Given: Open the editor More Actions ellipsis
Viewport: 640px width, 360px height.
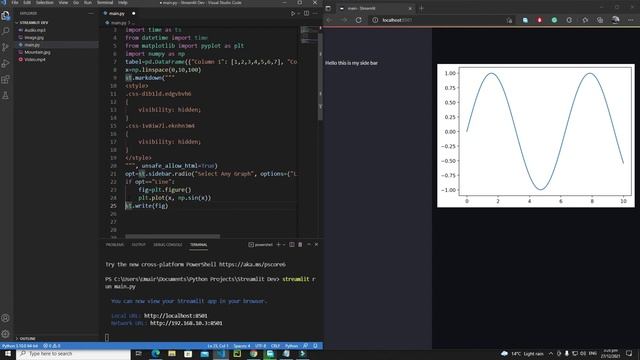Looking at the screenshot, I should click(315, 13).
